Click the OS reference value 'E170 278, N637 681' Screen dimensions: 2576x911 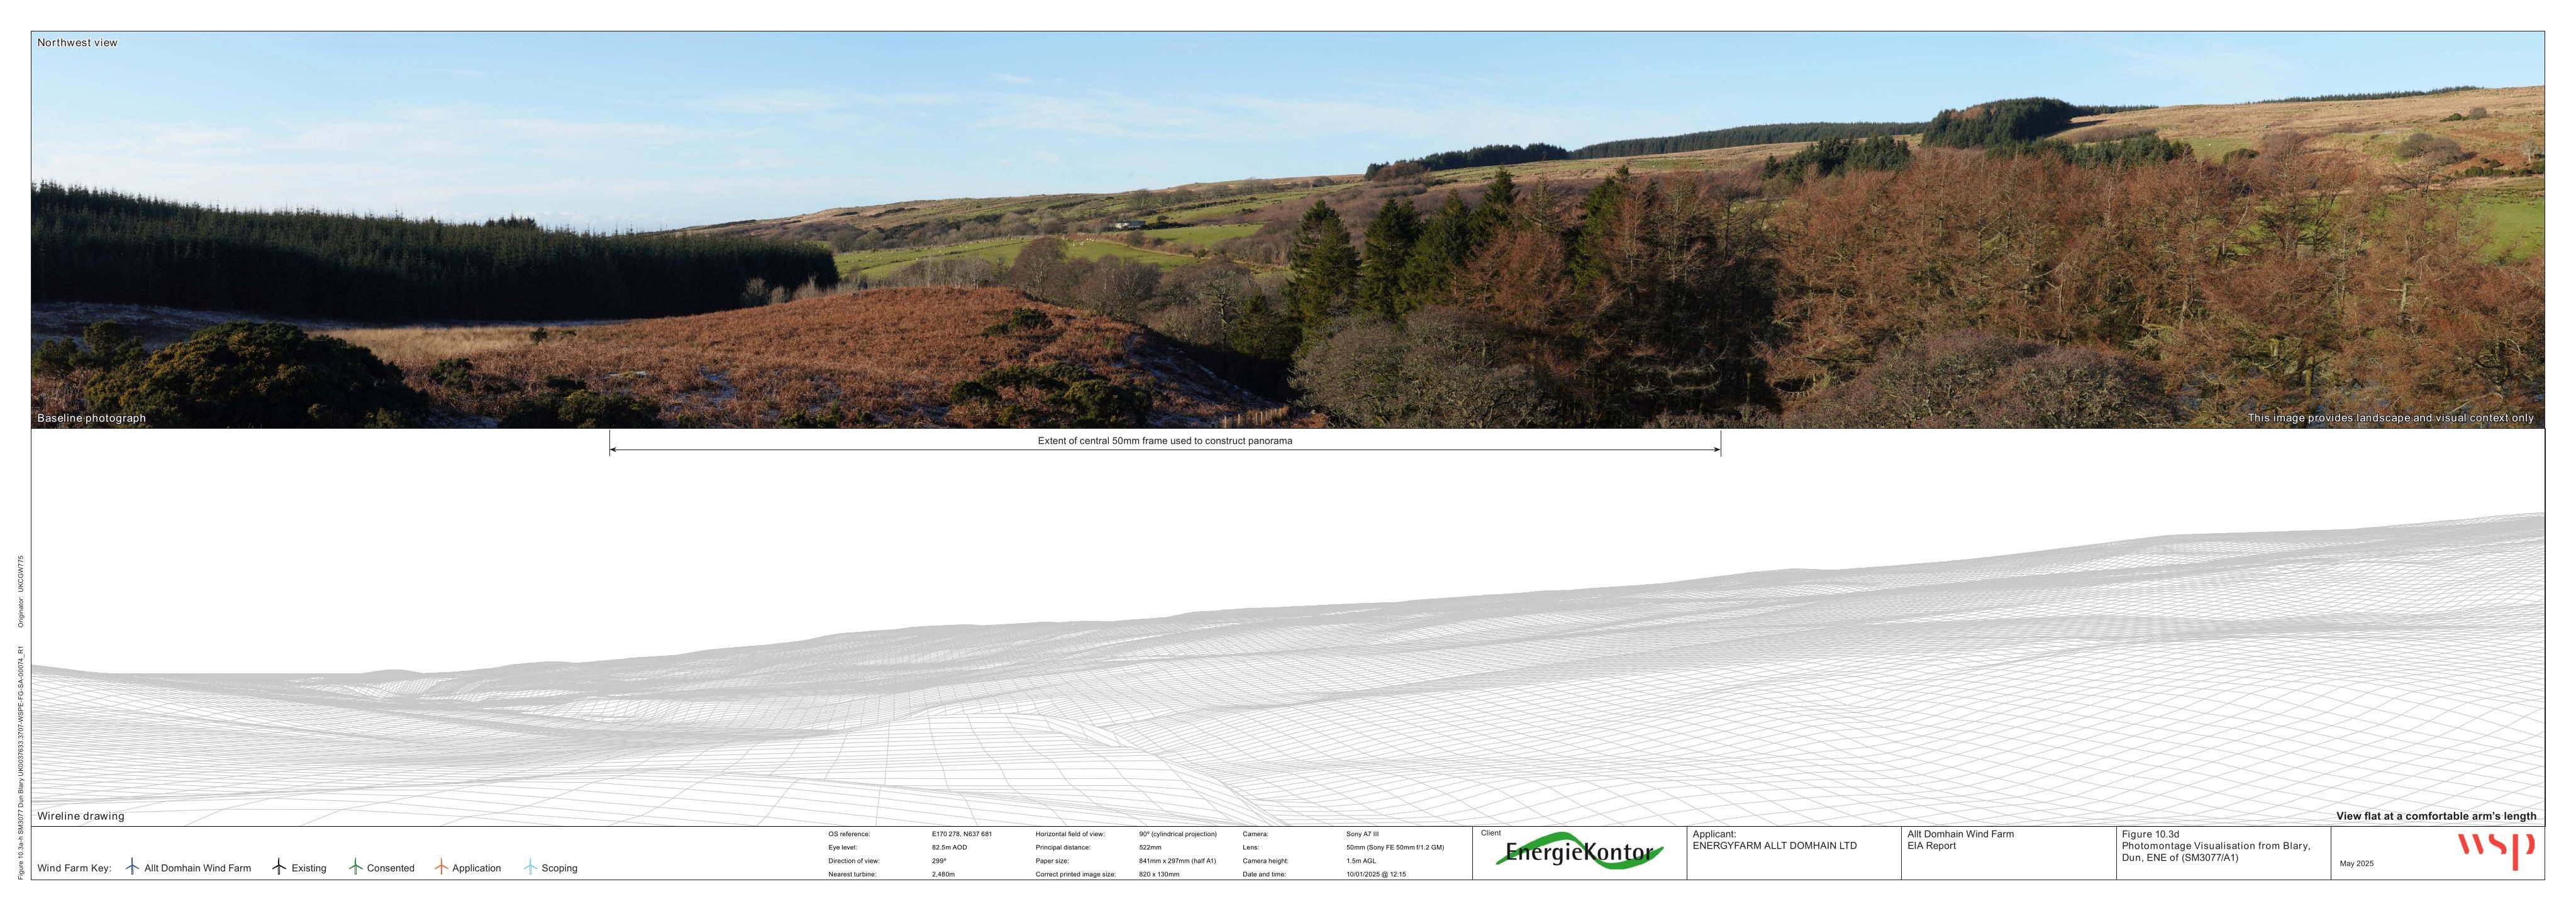click(962, 834)
